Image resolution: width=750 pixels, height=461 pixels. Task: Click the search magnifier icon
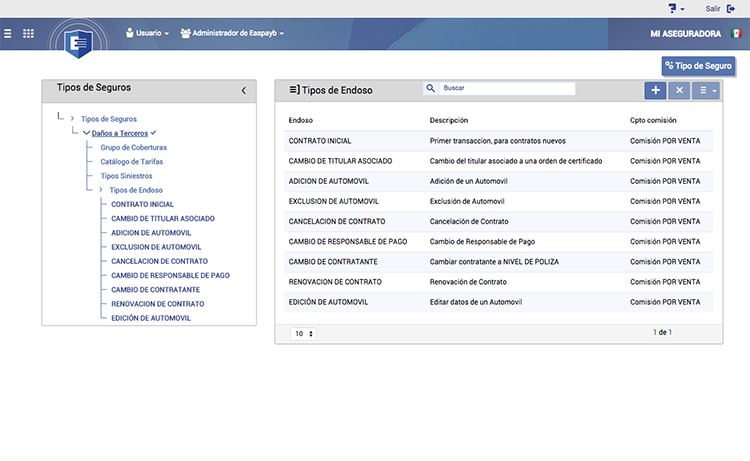pos(430,88)
